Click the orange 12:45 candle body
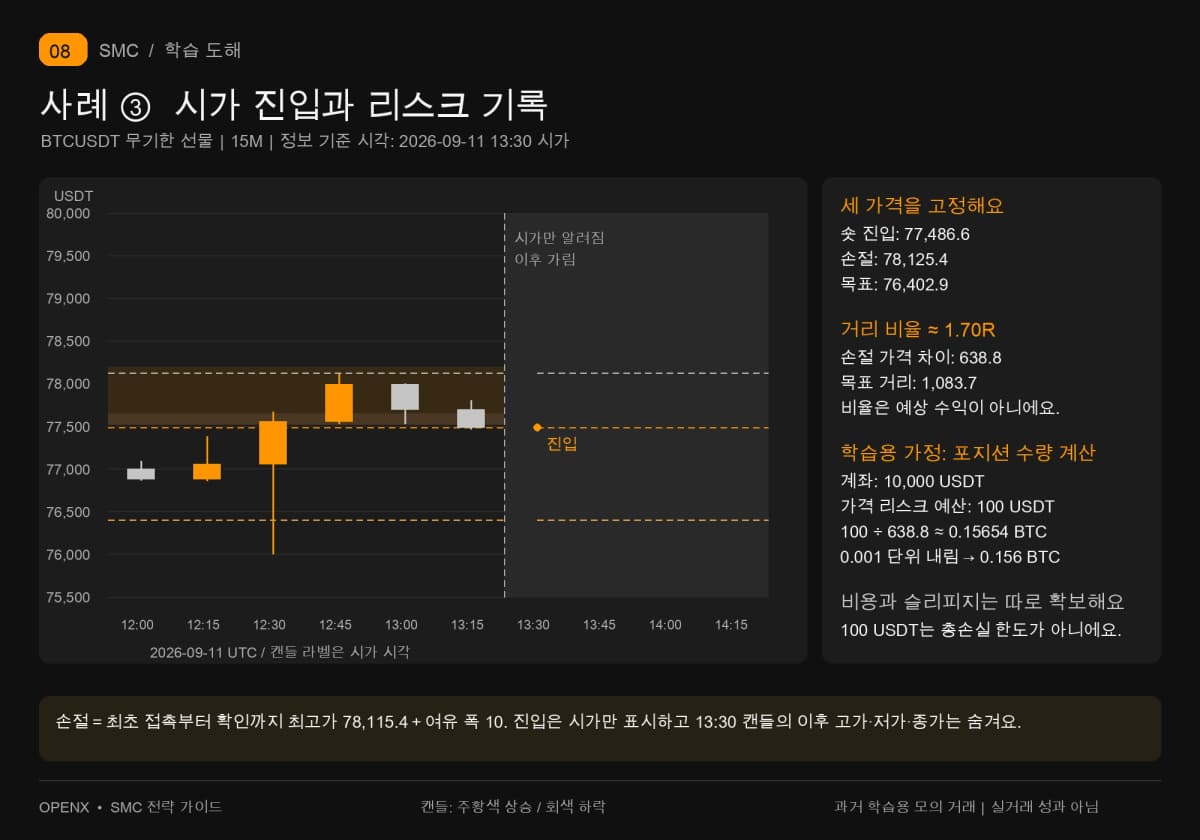The image size is (1200, 840). point(339,403)
